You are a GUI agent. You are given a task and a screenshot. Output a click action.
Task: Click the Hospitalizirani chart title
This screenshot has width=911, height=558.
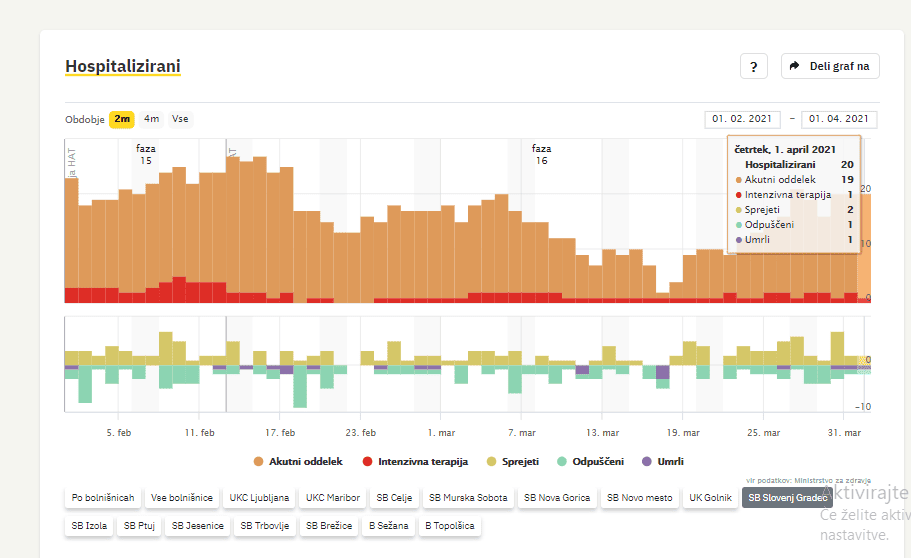coord(123,66)
